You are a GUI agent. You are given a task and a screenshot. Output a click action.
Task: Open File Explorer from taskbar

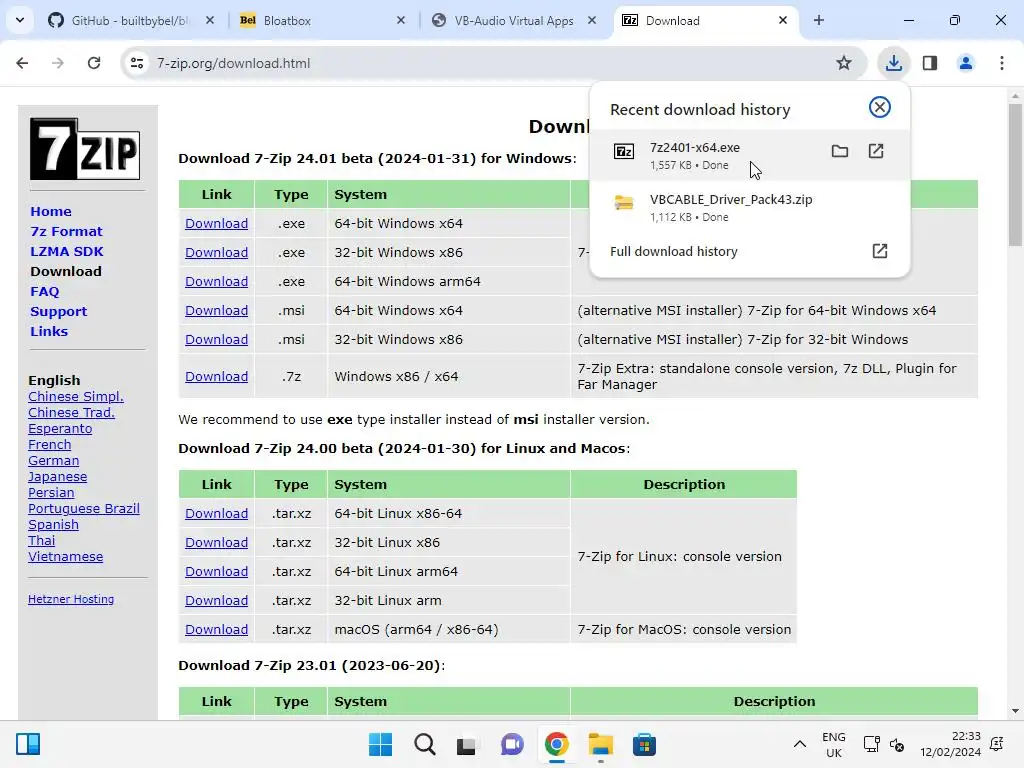pos(600,744)
